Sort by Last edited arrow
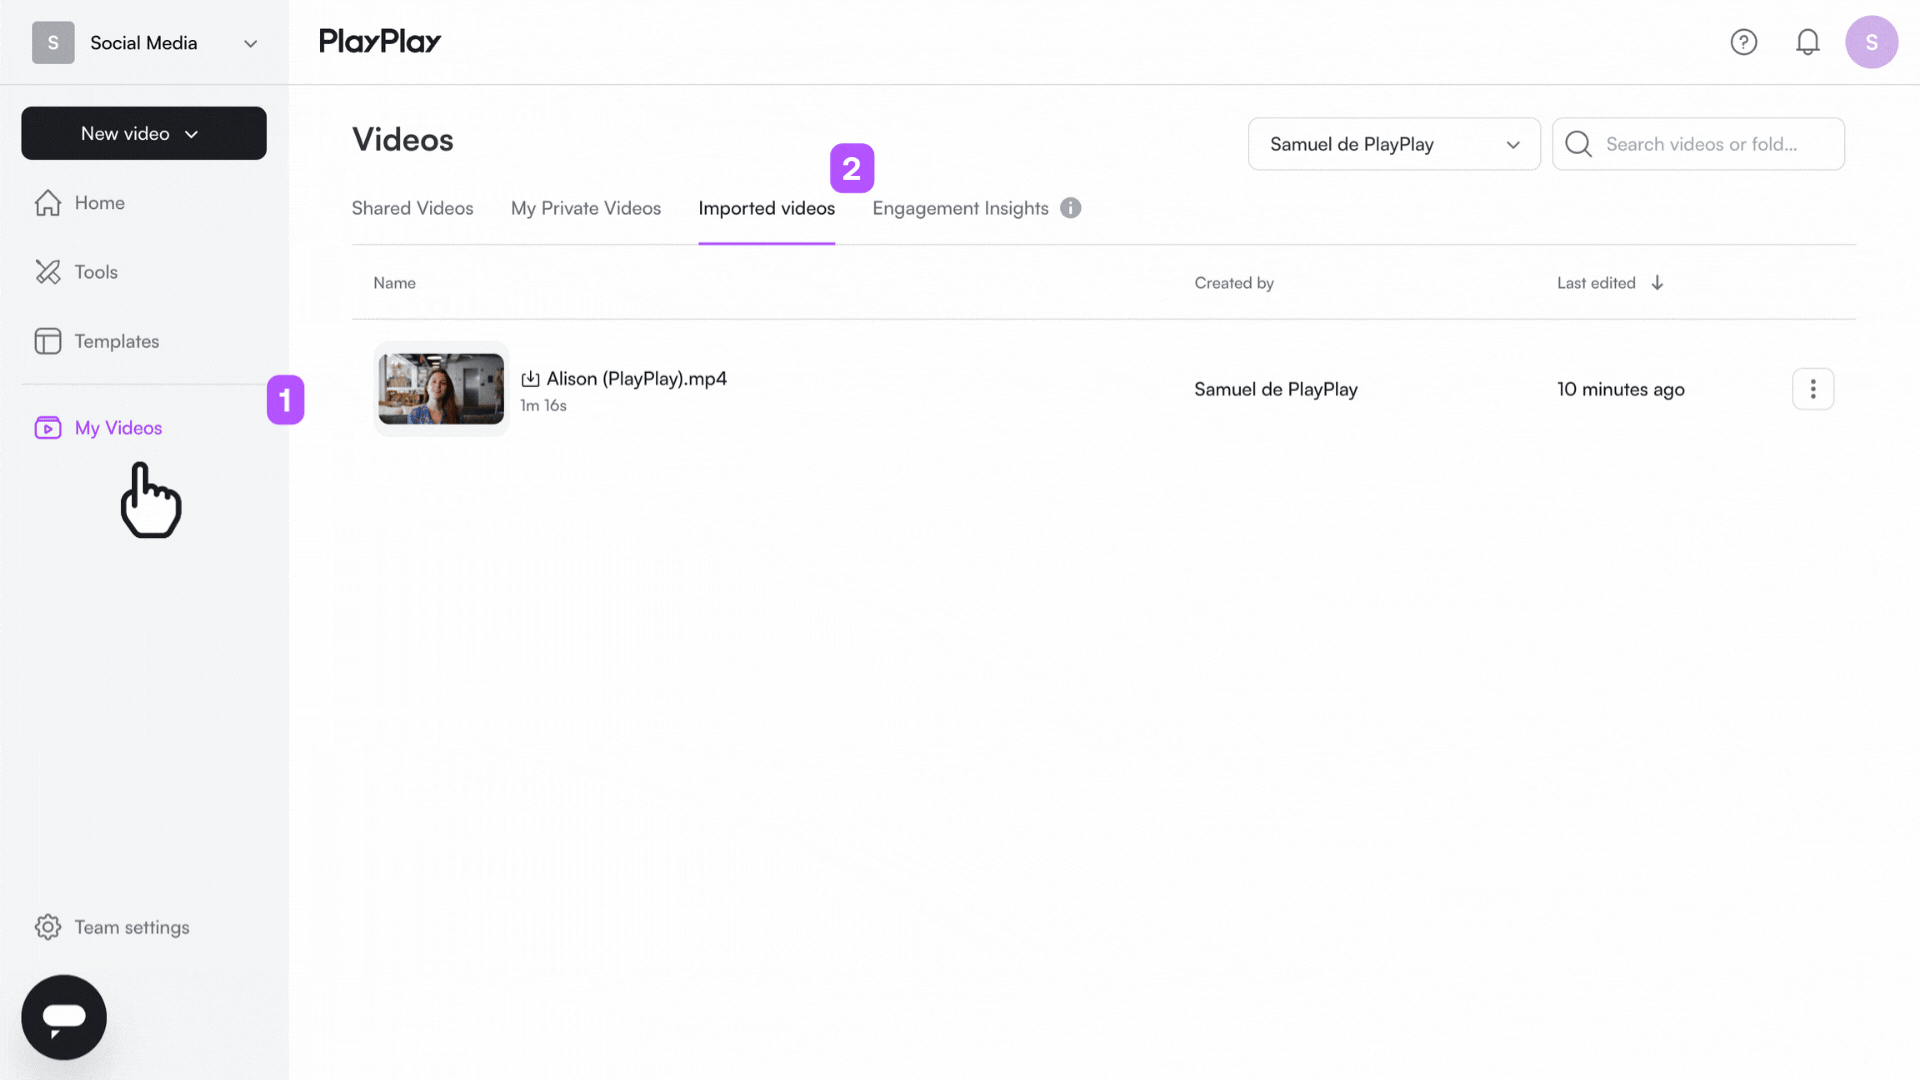 (x=1657, y=283)
